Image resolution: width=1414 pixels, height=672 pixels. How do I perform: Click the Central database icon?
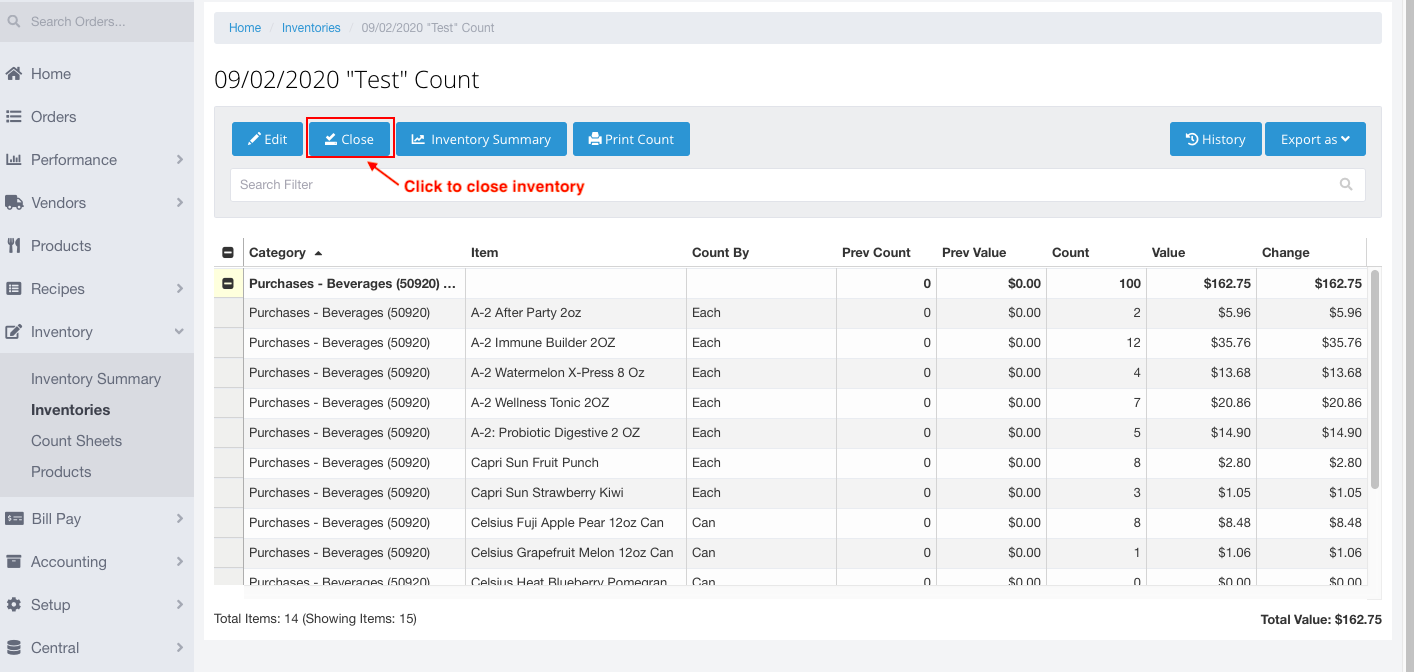14,648
